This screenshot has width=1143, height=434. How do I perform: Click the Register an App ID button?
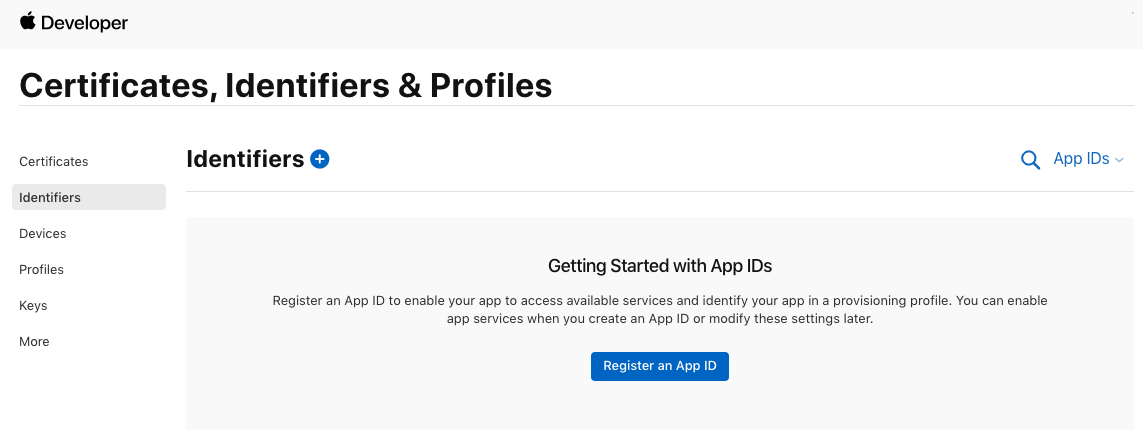point(660,366)
